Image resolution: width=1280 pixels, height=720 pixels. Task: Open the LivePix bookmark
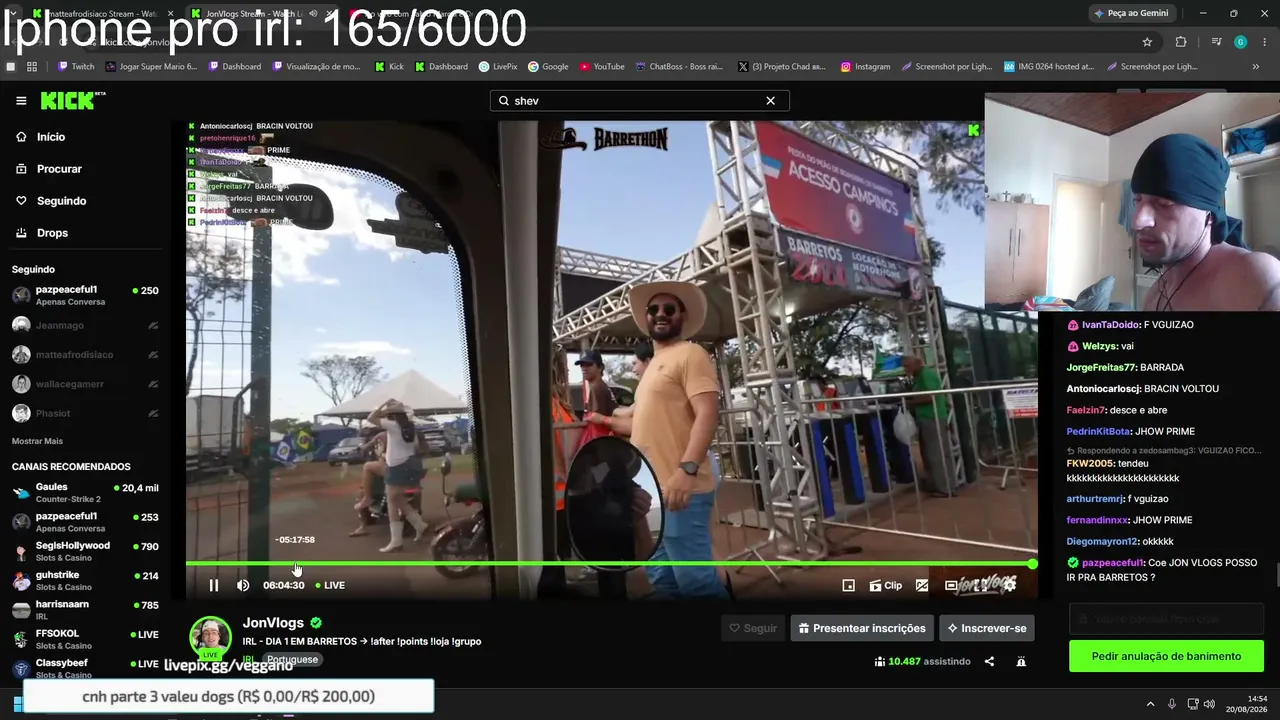click(498, 67)
